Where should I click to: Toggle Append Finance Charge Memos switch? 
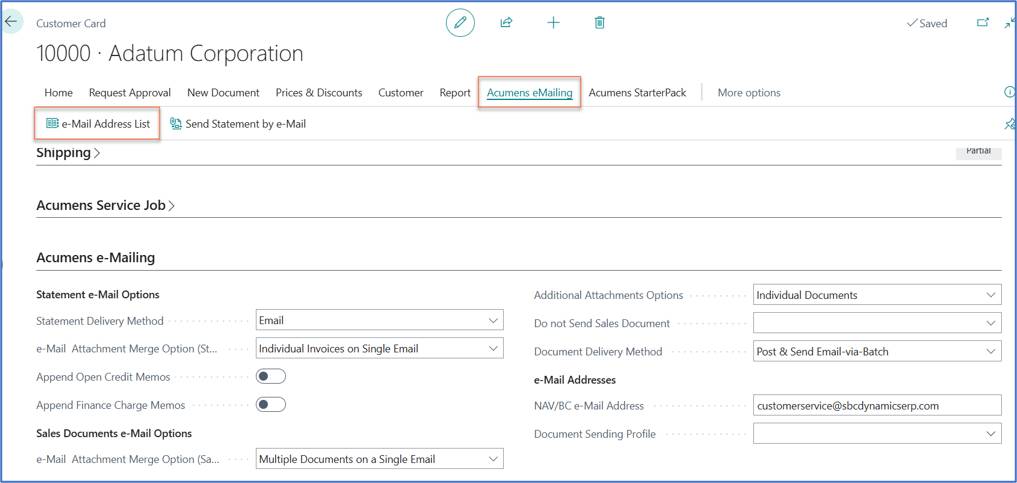tap(270, 405)
